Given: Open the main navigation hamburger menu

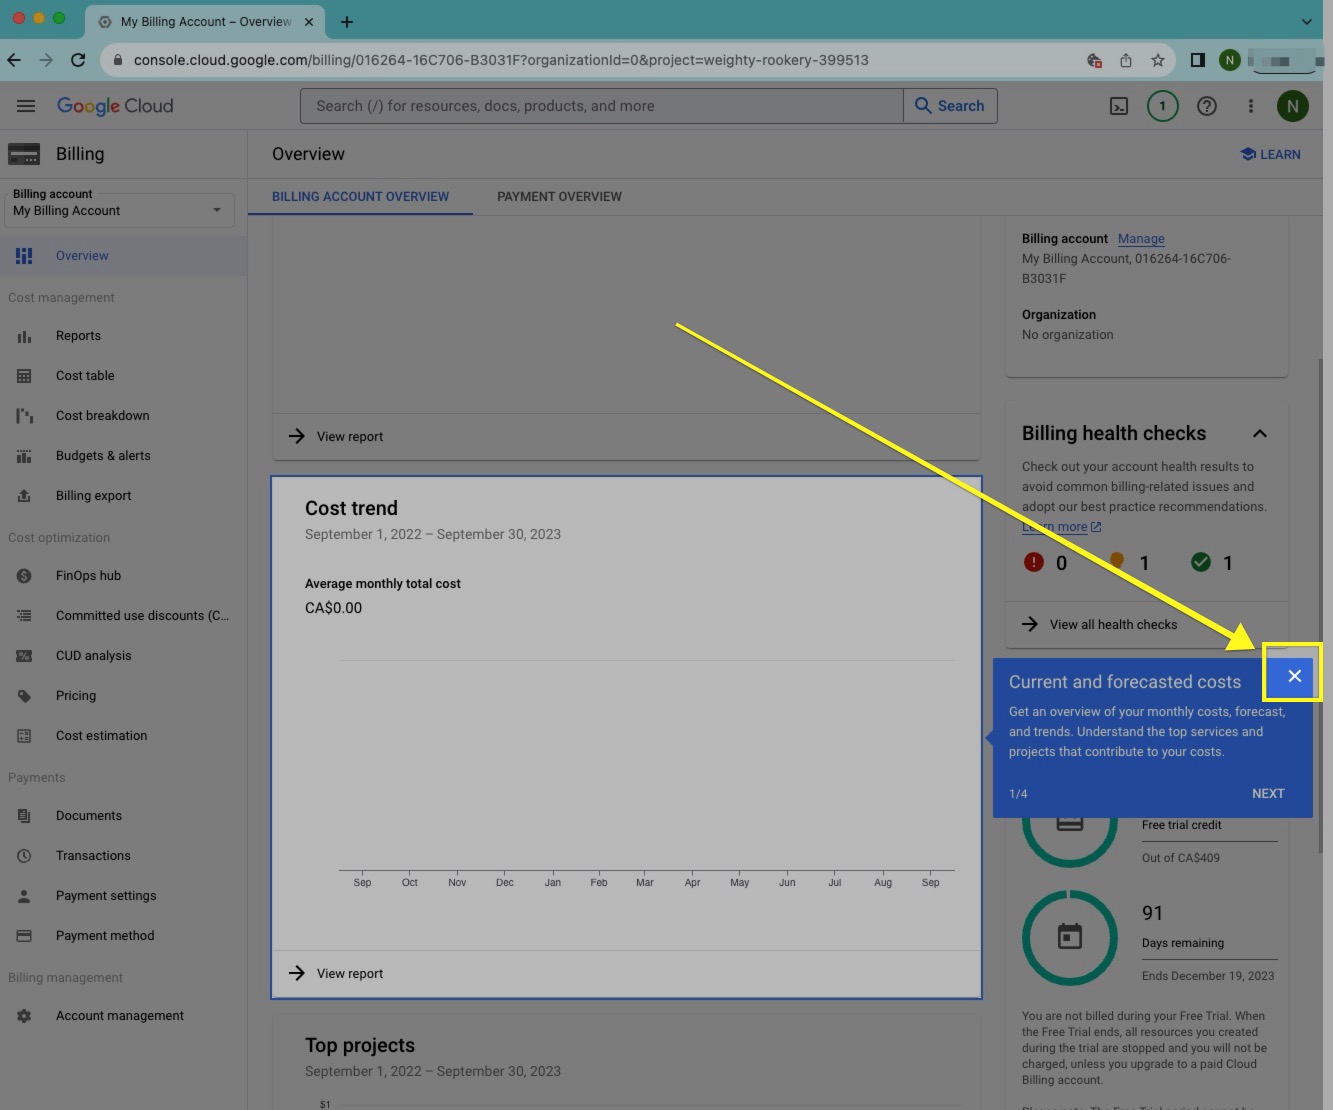Looking at the screenshot, I should [26, 106].
